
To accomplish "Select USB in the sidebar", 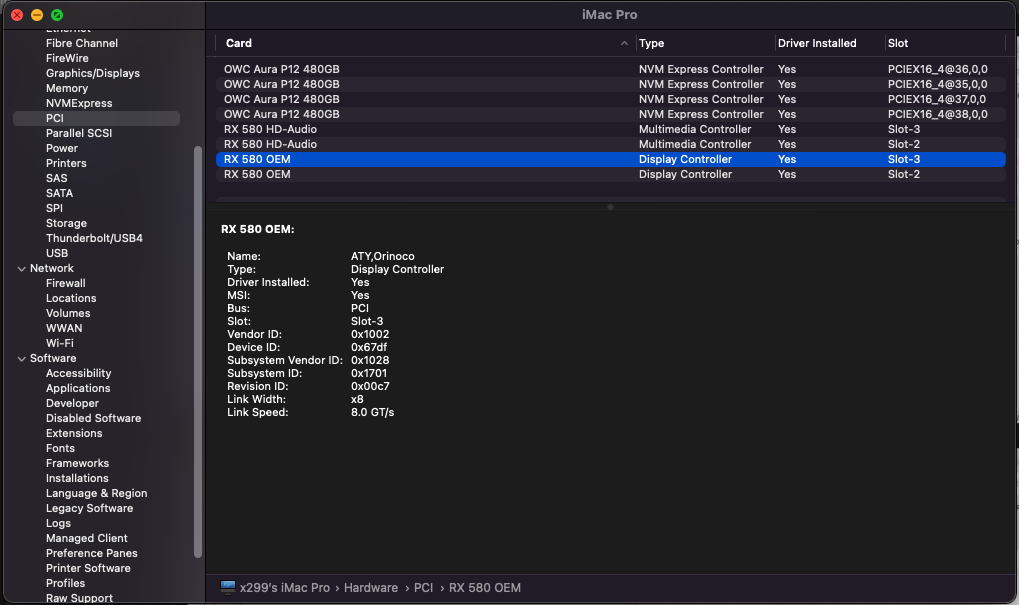I will point(57,253).
